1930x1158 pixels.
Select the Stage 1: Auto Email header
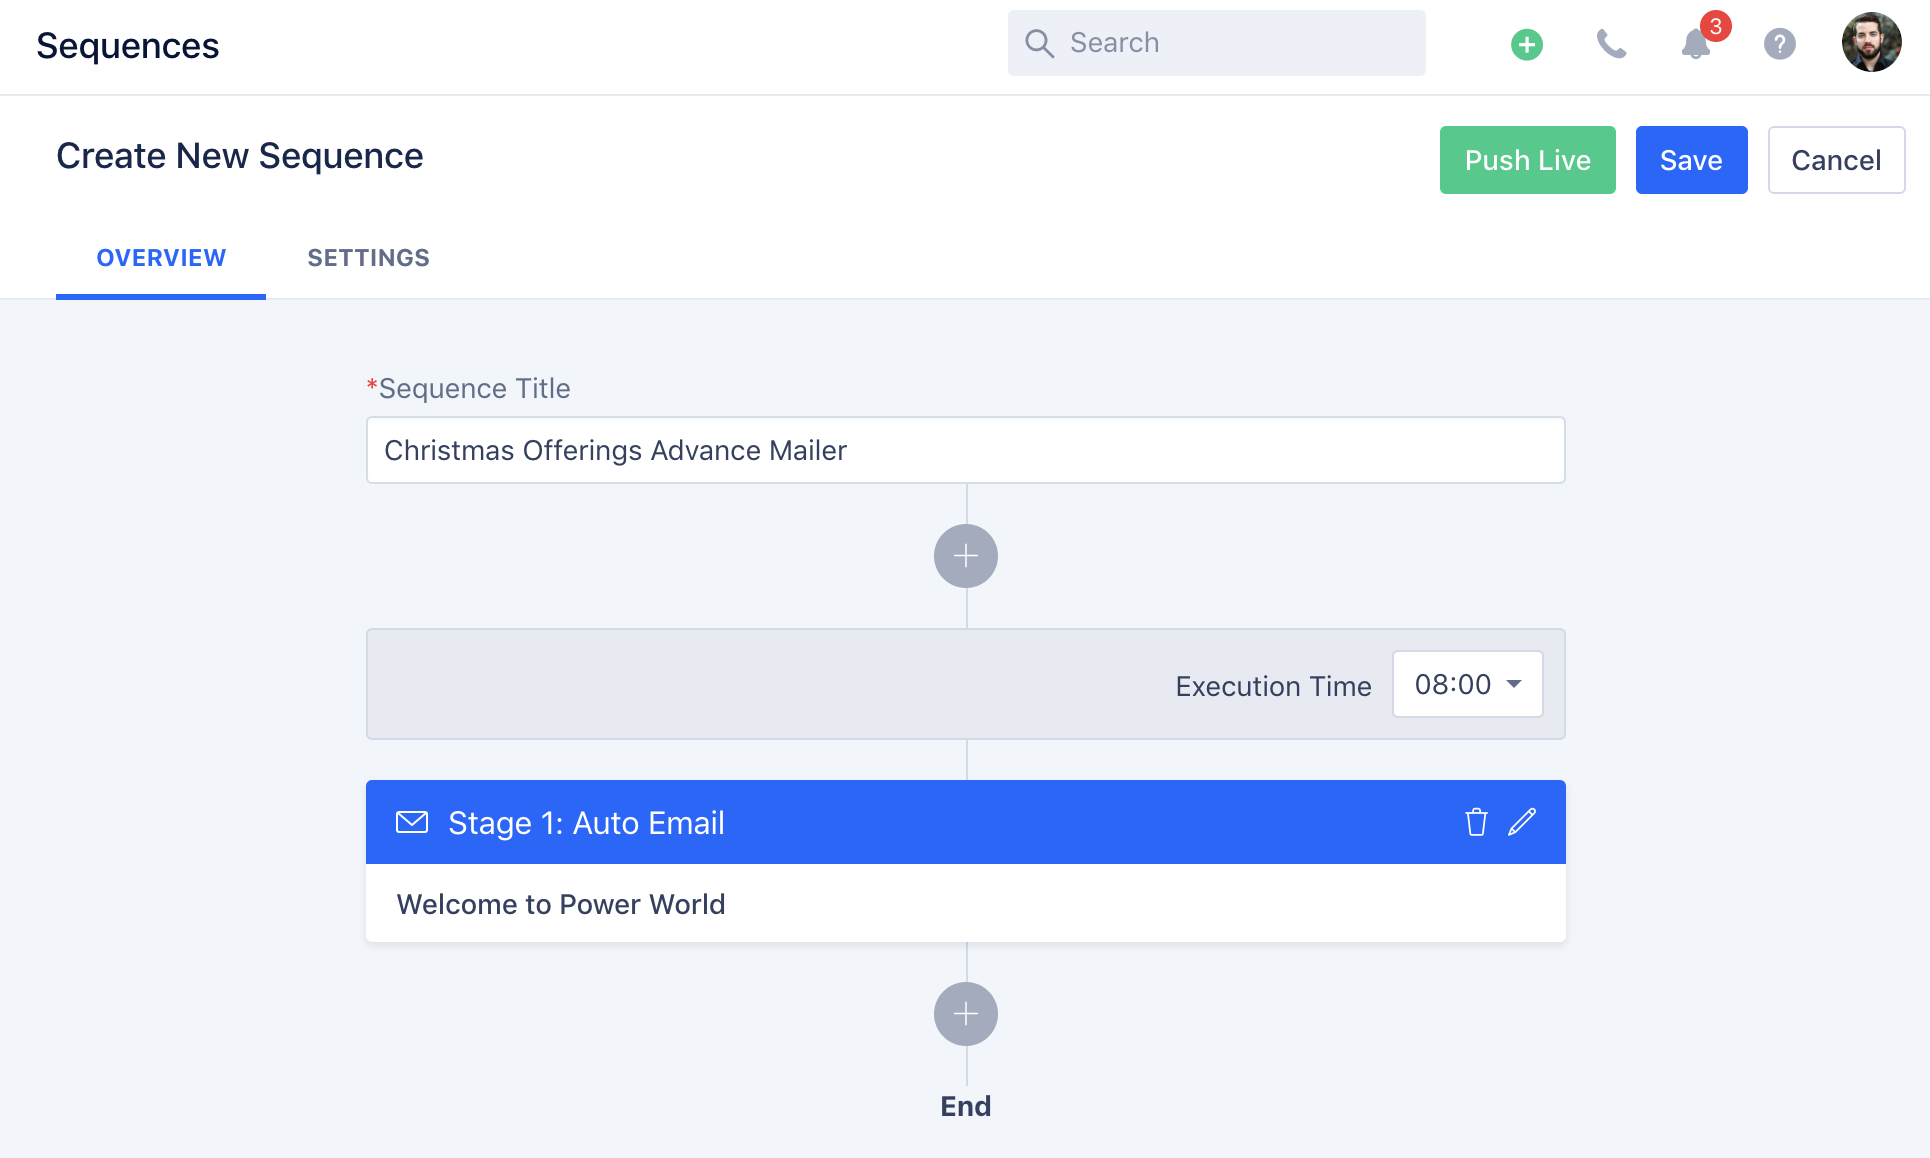(x=965, y=822)
